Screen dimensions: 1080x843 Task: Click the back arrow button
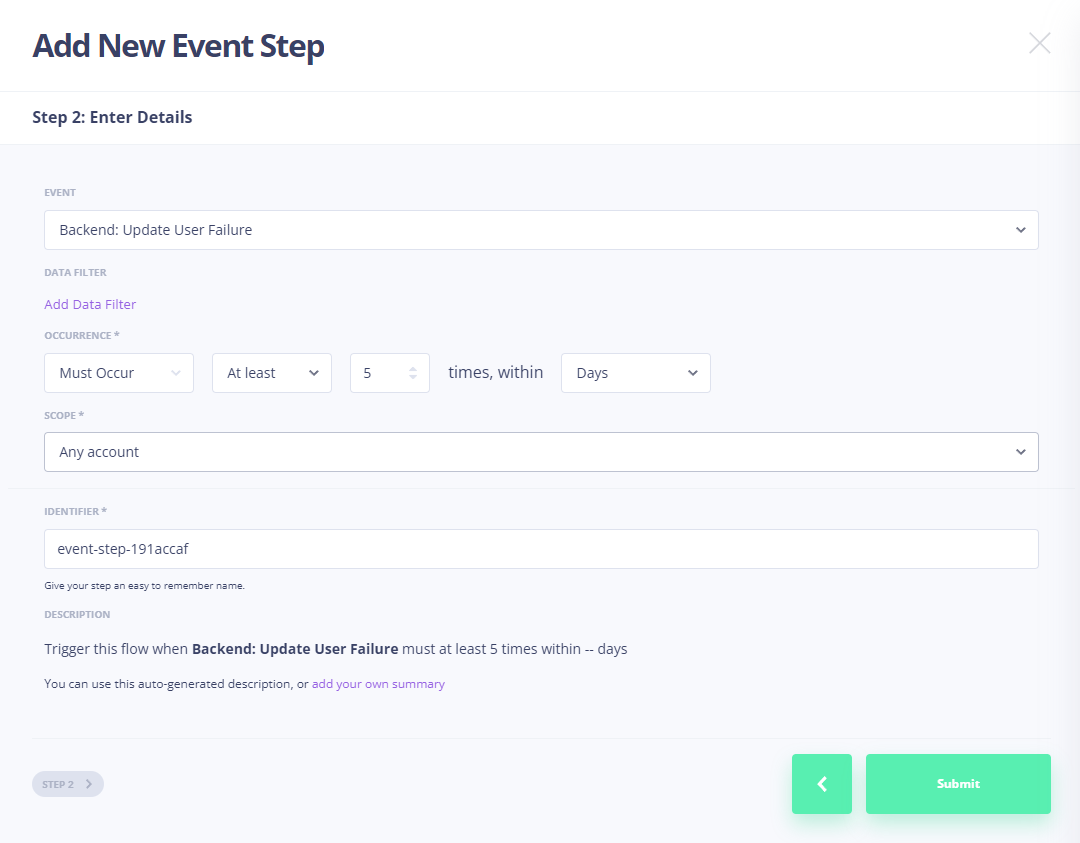point(821,784)
